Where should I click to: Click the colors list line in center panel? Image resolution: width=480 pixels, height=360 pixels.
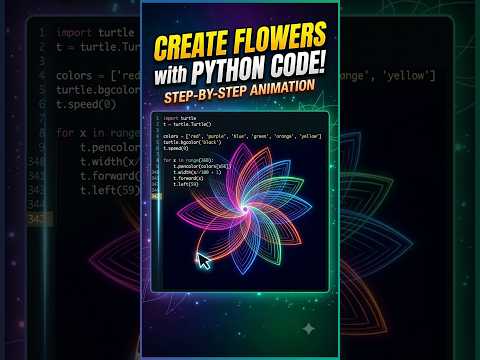[x=242, y=136]
